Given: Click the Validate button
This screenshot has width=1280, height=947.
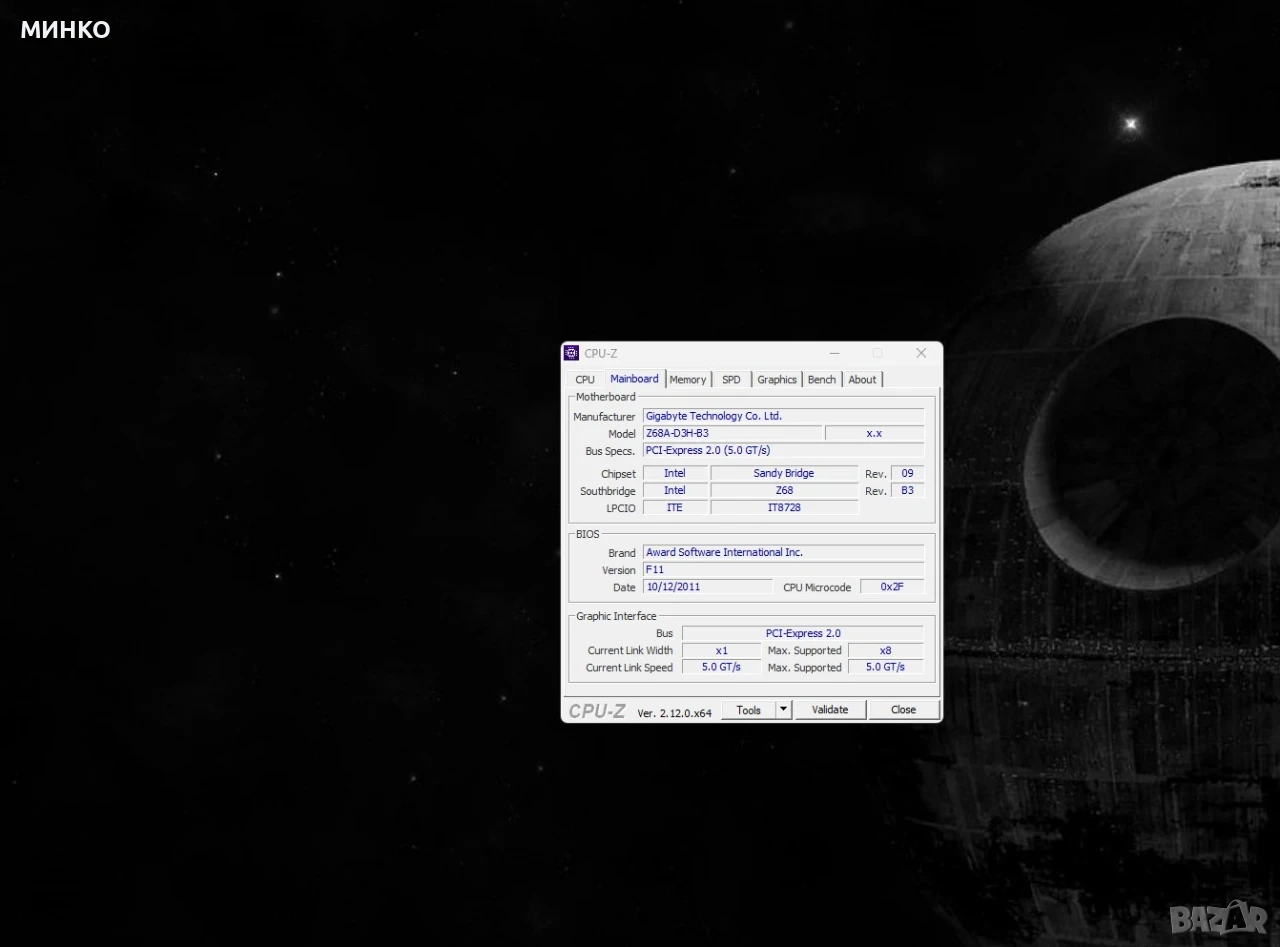Looking at the screenshot, I should (x=829, y=710).
